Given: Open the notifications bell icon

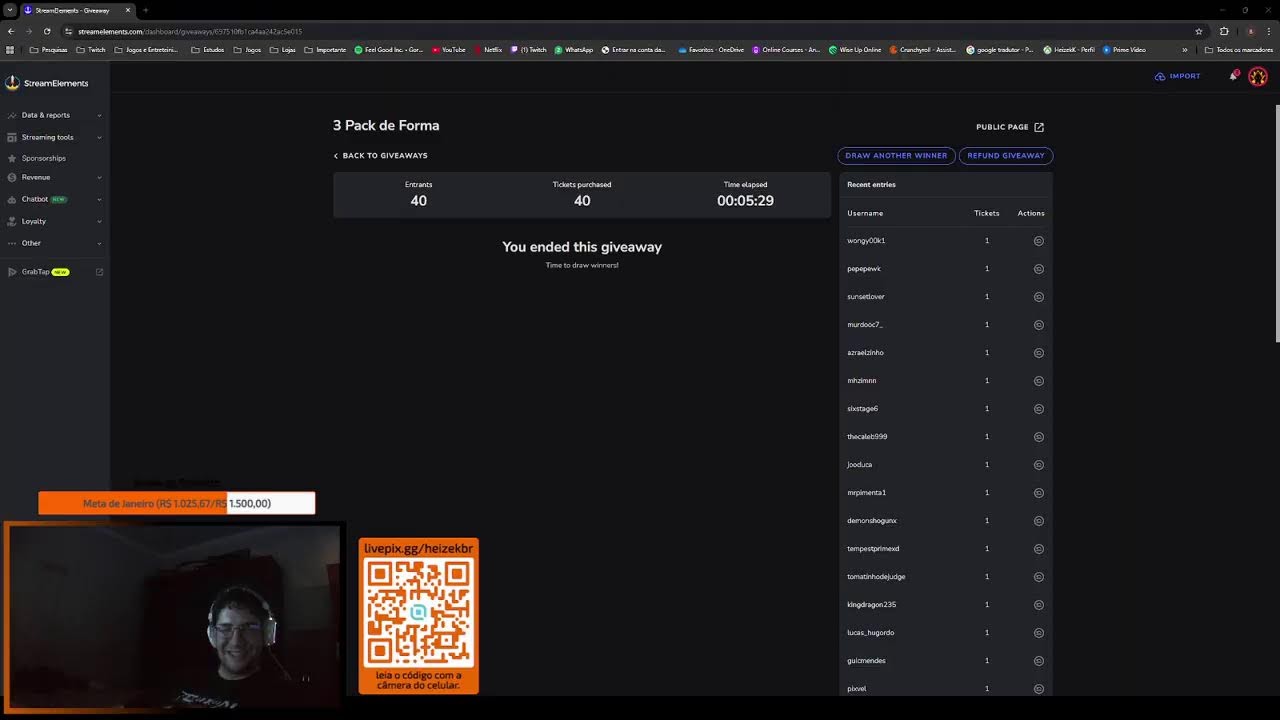Looking at the screenshot, I should (1233, 76).
